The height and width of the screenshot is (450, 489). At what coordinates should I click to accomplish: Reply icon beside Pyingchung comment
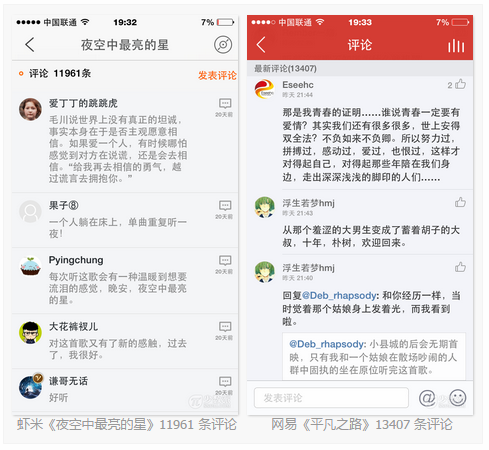225,260
